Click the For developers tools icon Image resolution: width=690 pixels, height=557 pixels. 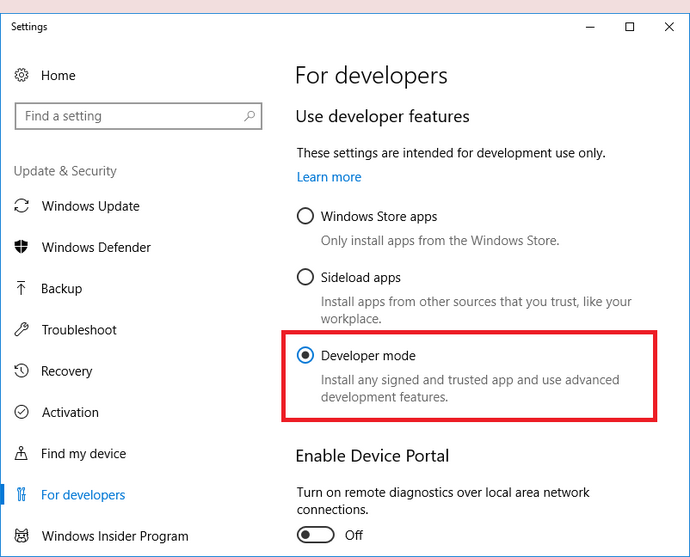(x=21, y=495)
